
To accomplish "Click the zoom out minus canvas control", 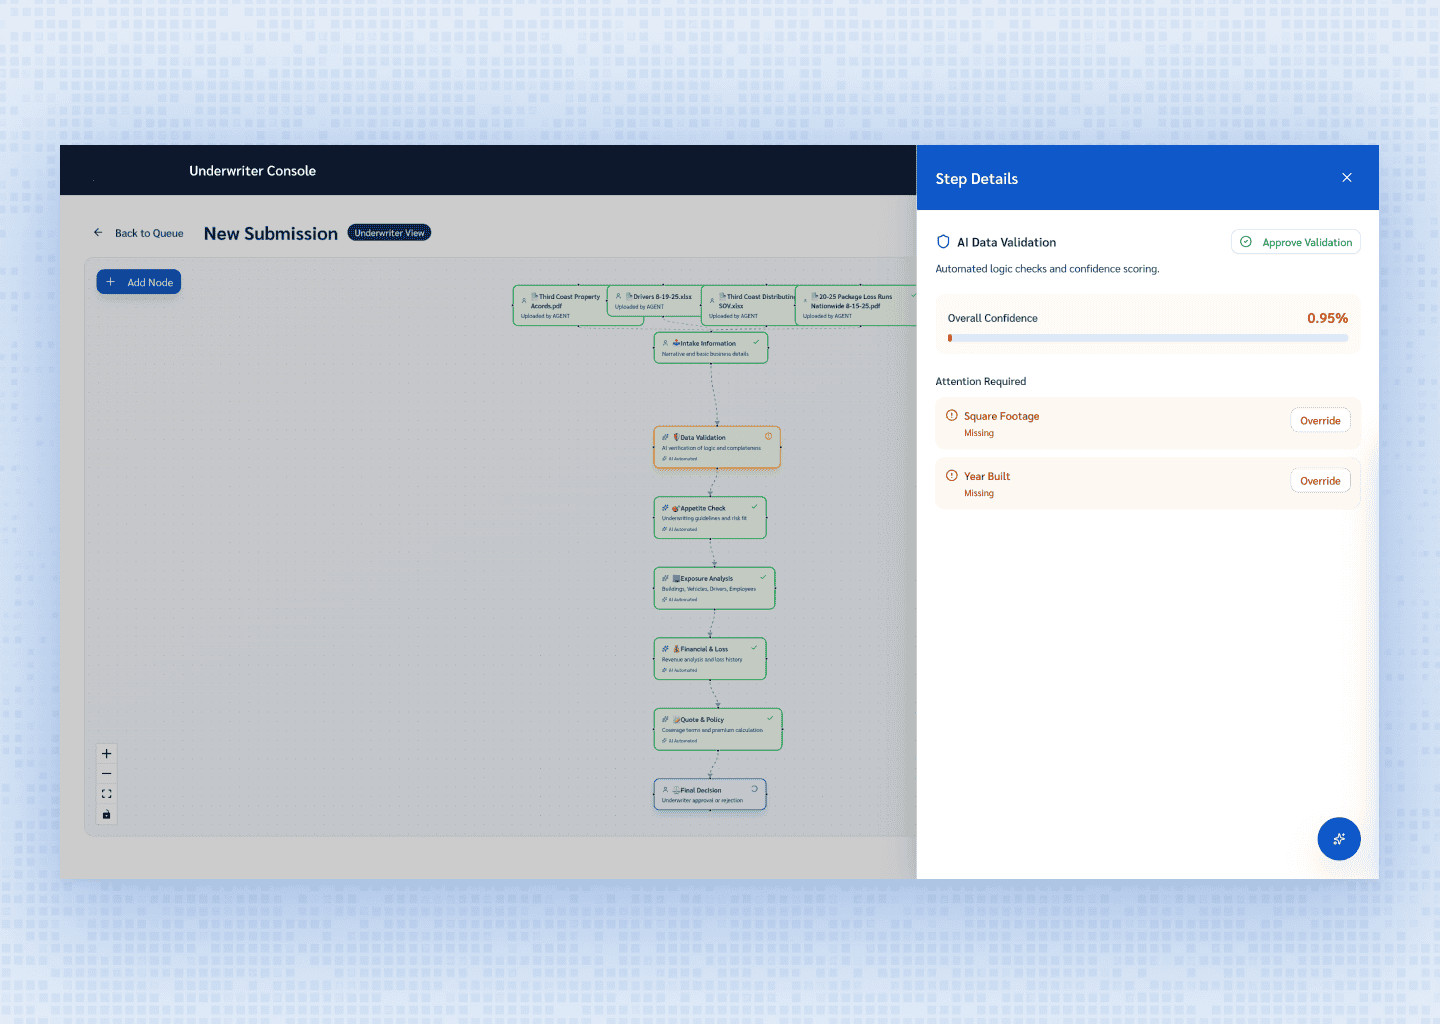I will click(x=107, y=774).
